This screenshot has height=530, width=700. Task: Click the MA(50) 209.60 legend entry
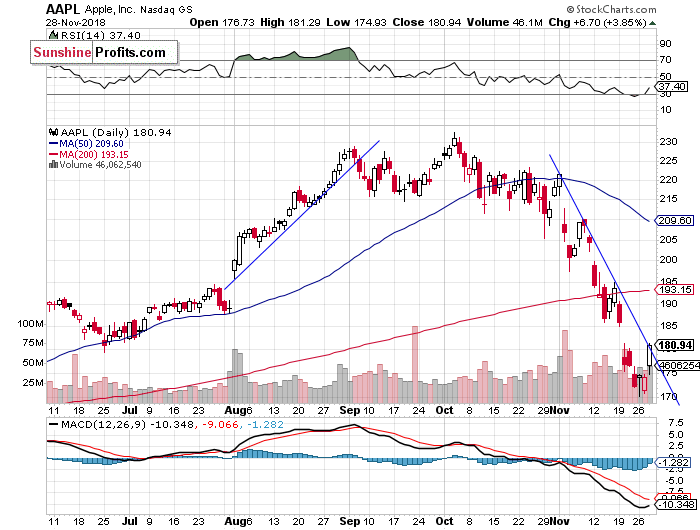pos(86,143)
